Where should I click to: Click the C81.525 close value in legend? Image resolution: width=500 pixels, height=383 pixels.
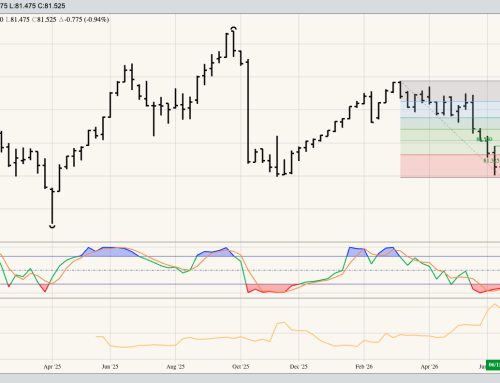coord(44,20)
